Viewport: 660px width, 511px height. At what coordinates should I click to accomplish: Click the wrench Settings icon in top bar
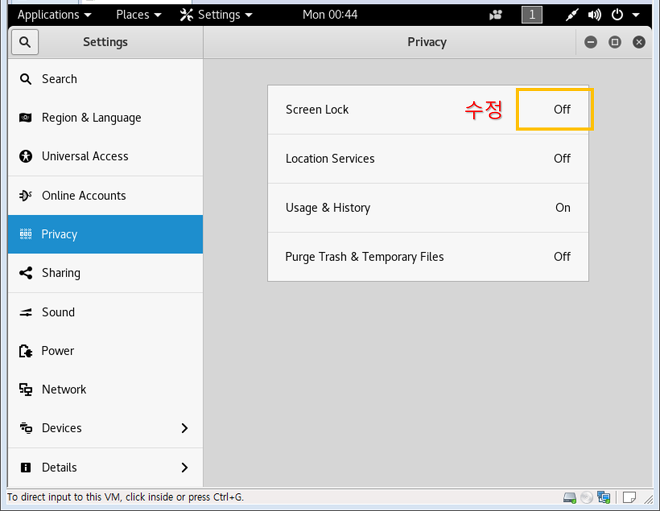tap(186, 15)
